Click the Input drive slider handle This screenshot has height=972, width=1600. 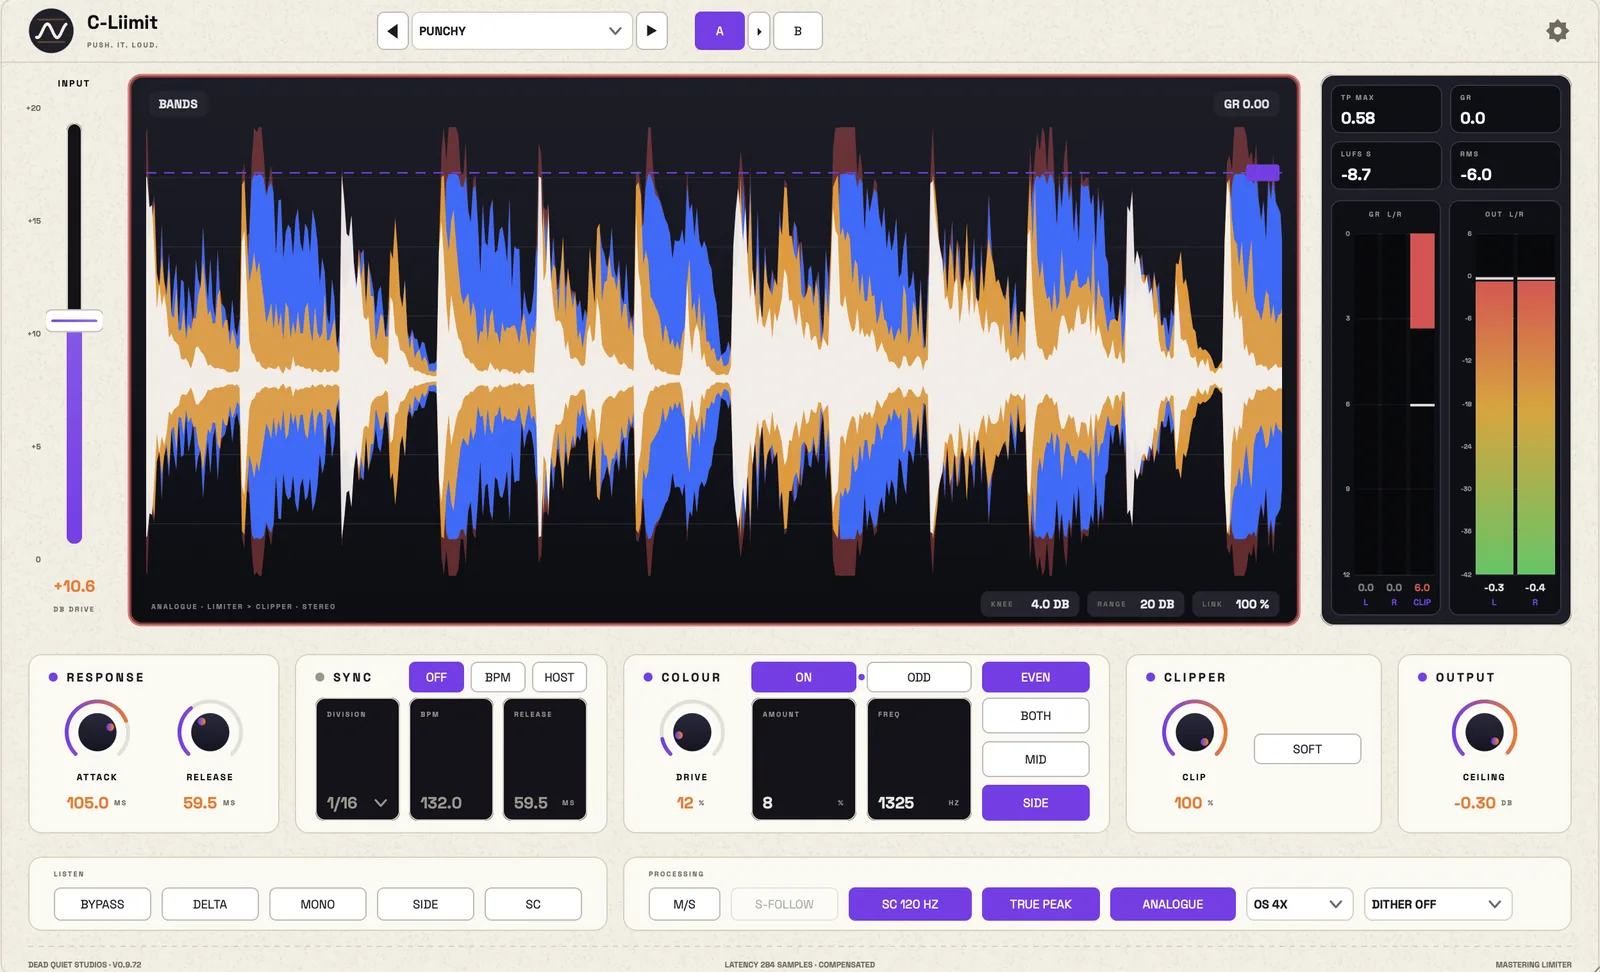pyautogui.click(x=74, y=322)
